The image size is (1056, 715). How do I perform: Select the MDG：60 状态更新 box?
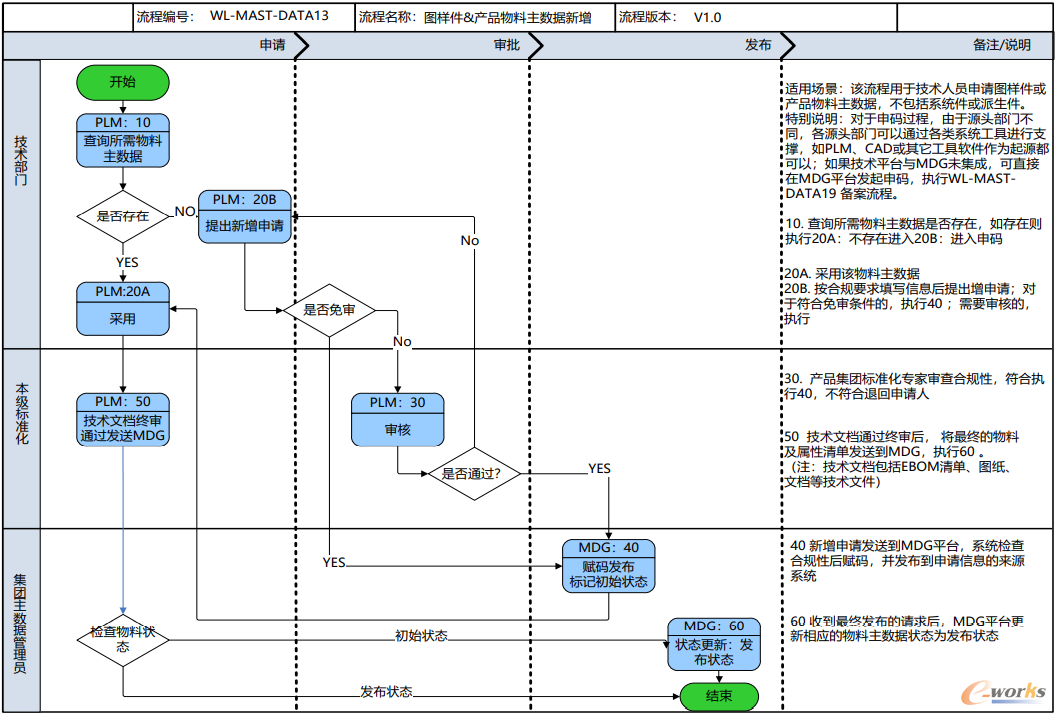coord(715,644)
